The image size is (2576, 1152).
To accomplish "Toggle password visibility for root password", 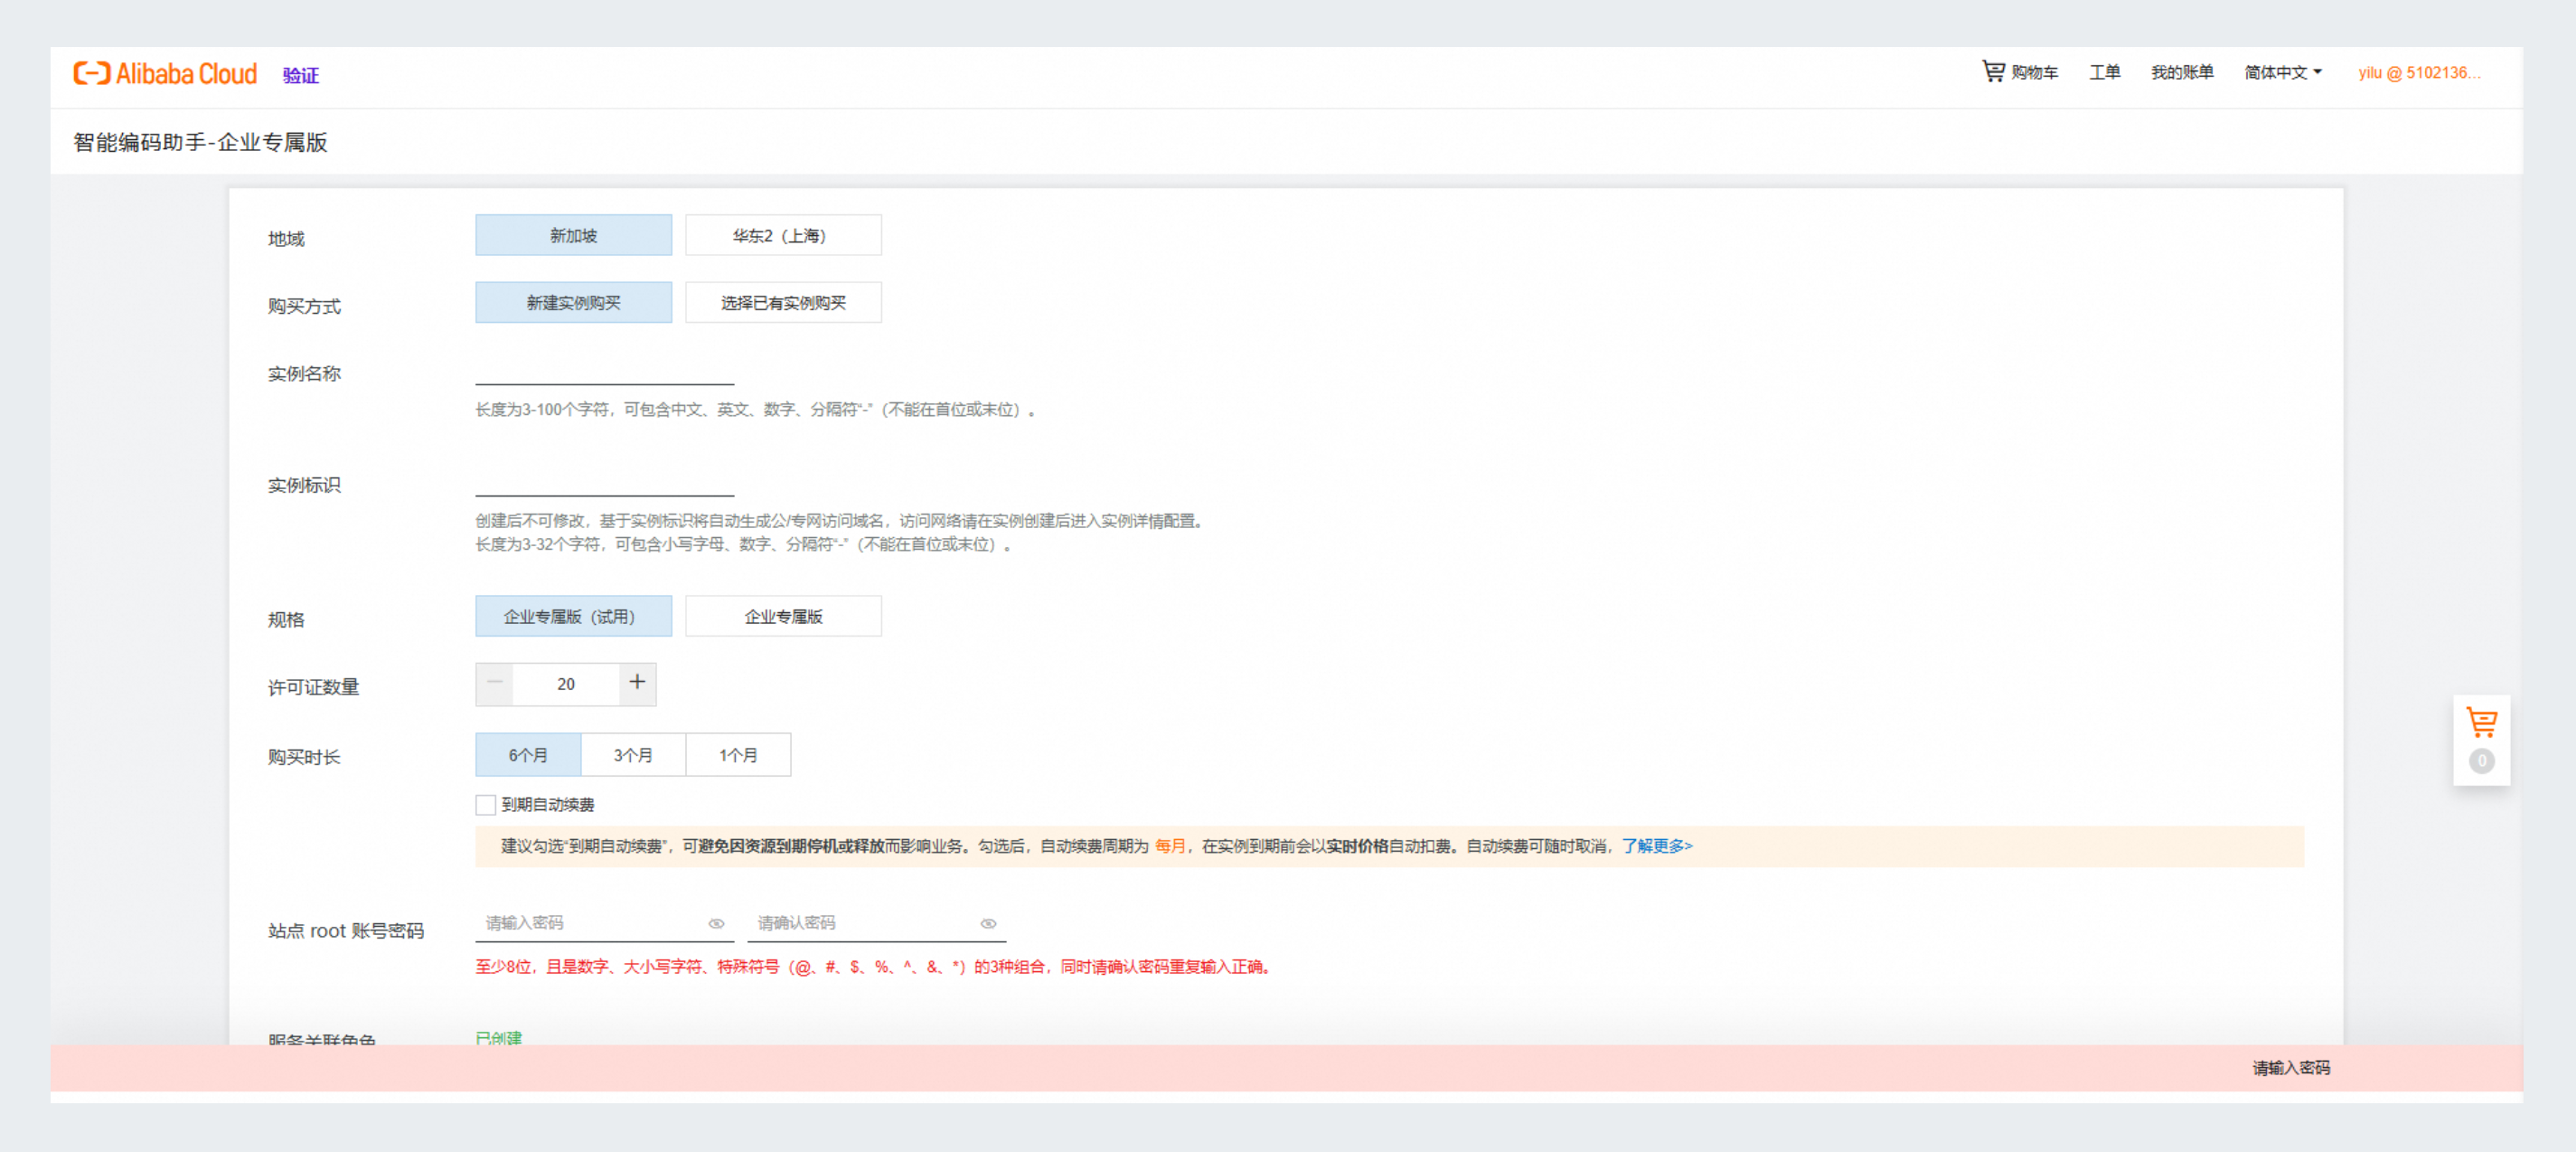I will point(716,923).
